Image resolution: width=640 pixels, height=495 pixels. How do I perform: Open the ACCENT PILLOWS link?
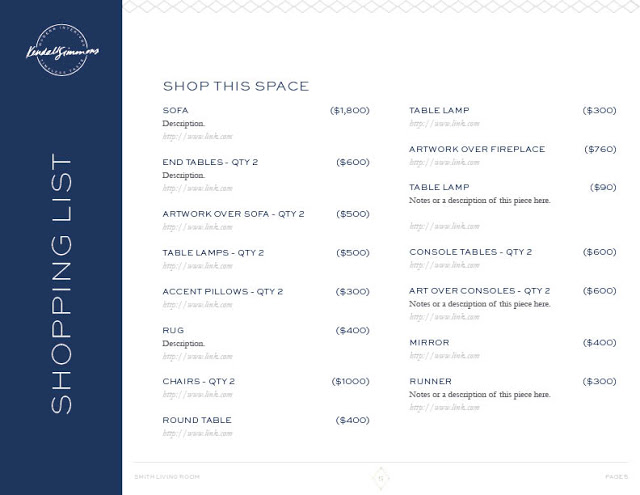click(197, 305)
